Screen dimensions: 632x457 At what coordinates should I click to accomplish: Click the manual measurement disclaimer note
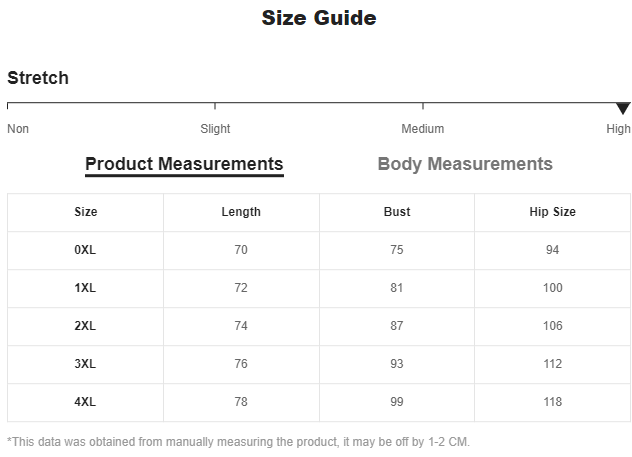[238, 441]
